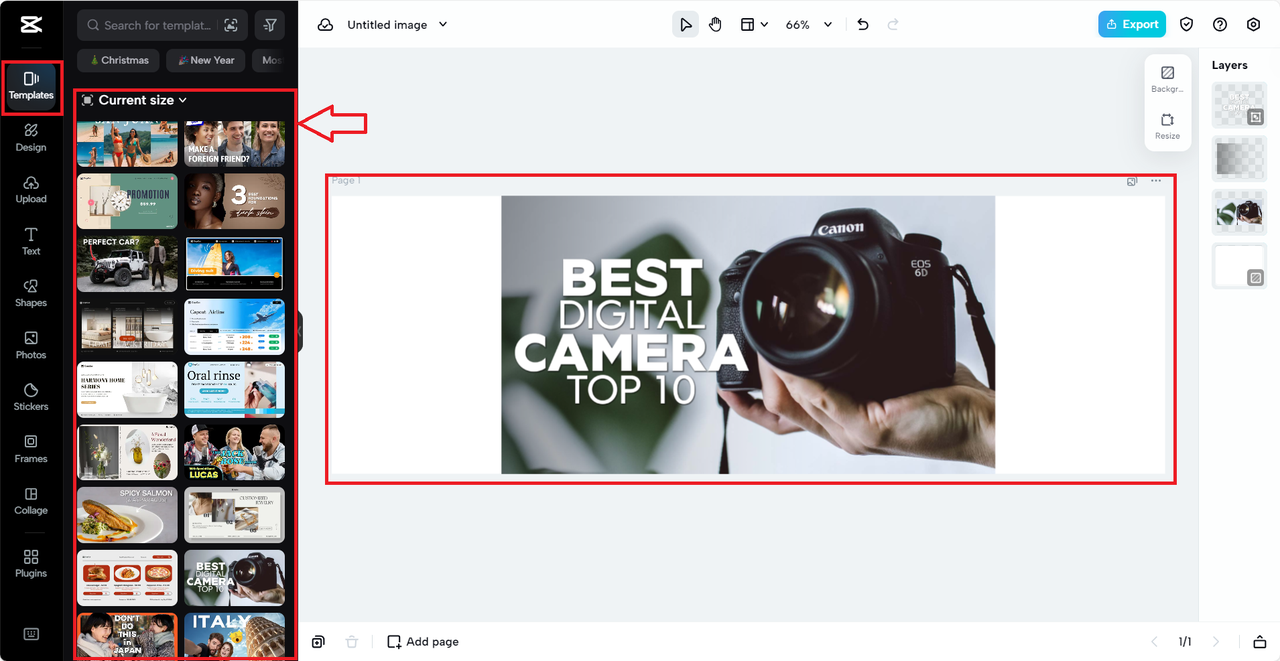The height and width of the screenshot is (661, 1280).
Task: Choose the Best Digital Camera template
Action: pyautogui.click(x=234, y=578)
